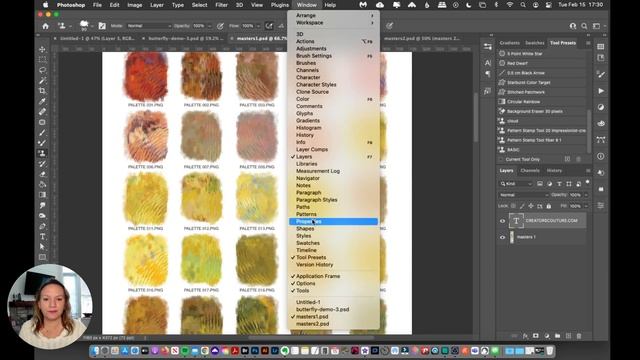Switch to the Swatches tab
The image size is (640, 360).
(x=535, y=43)
